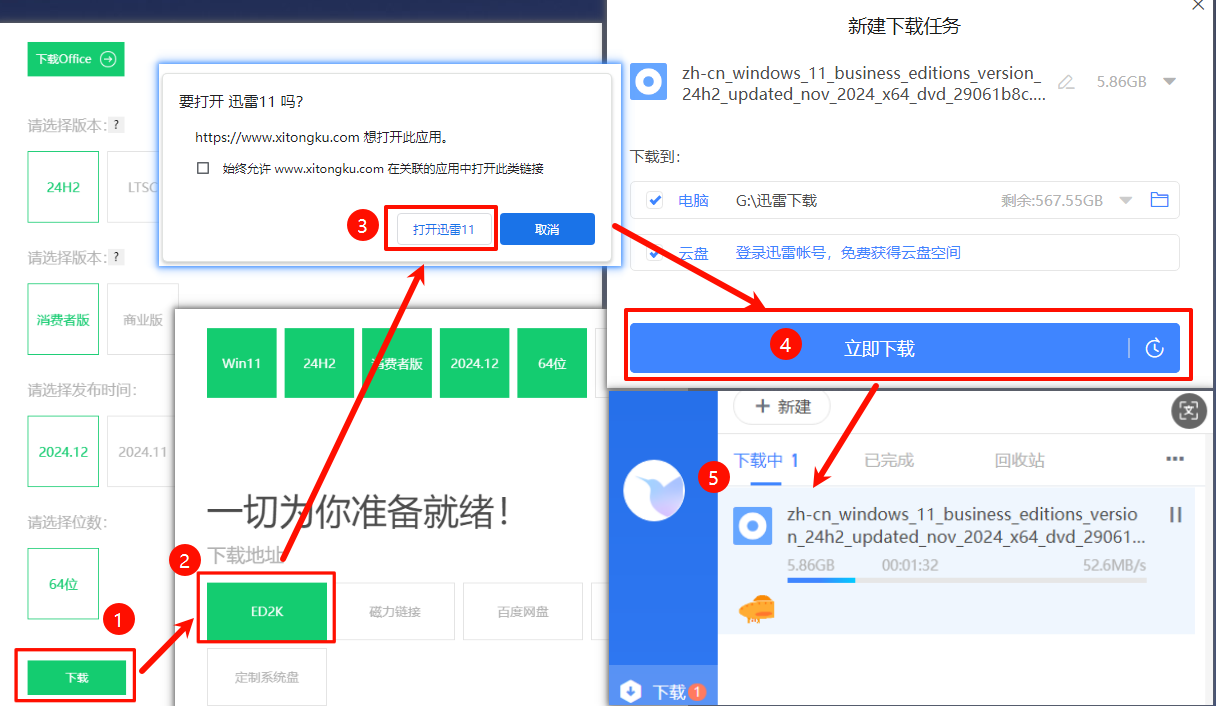Choose the 百度网盘 download option
This screenshot has width=1216, height=706.
pyautogui.click(x=523, y=611)
